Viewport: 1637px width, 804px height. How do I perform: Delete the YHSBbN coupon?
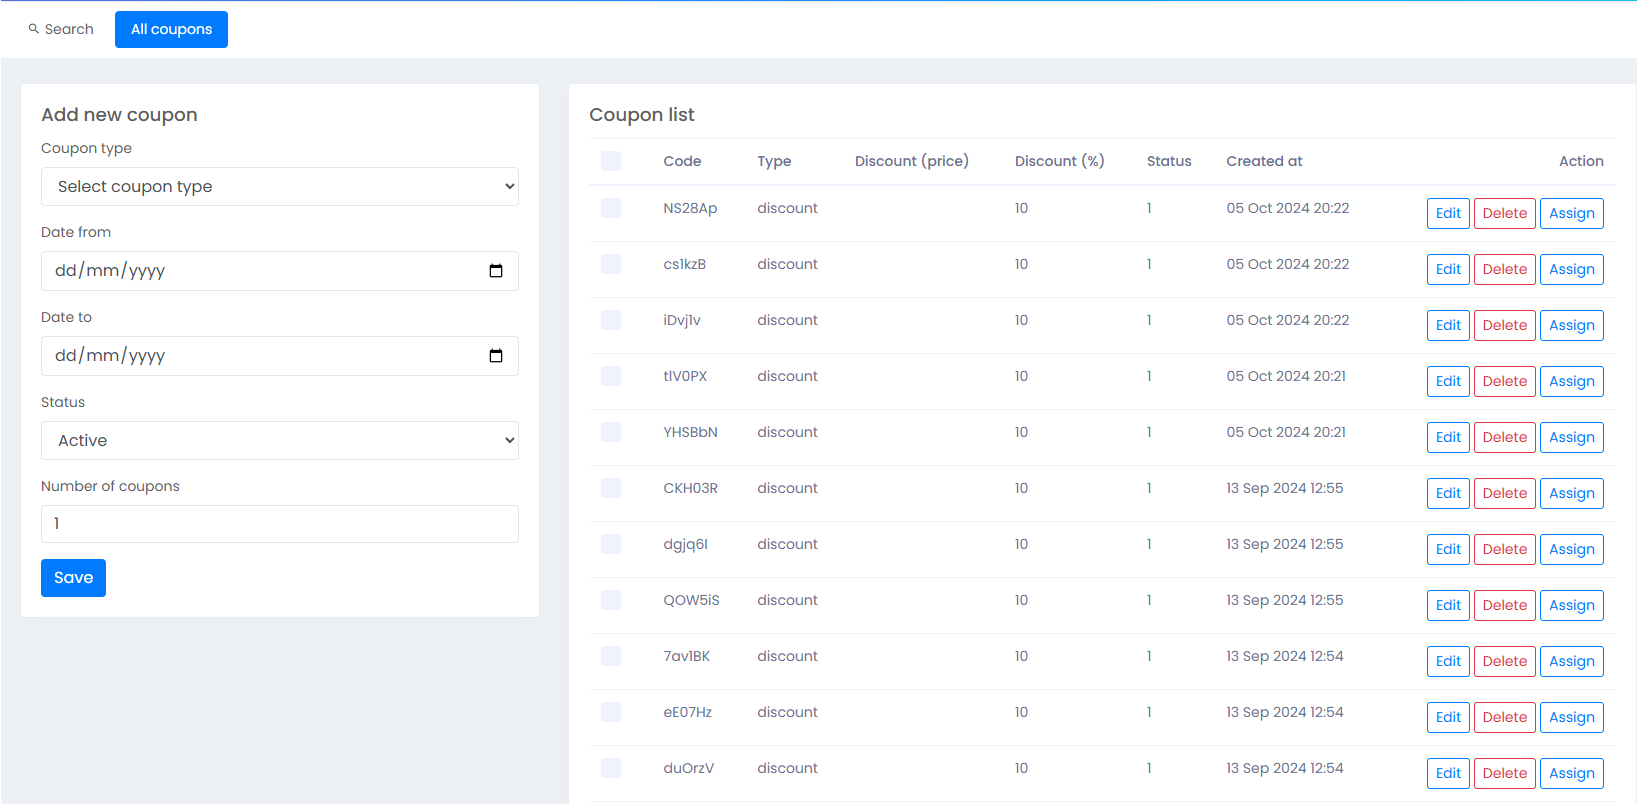point(1504,437)
